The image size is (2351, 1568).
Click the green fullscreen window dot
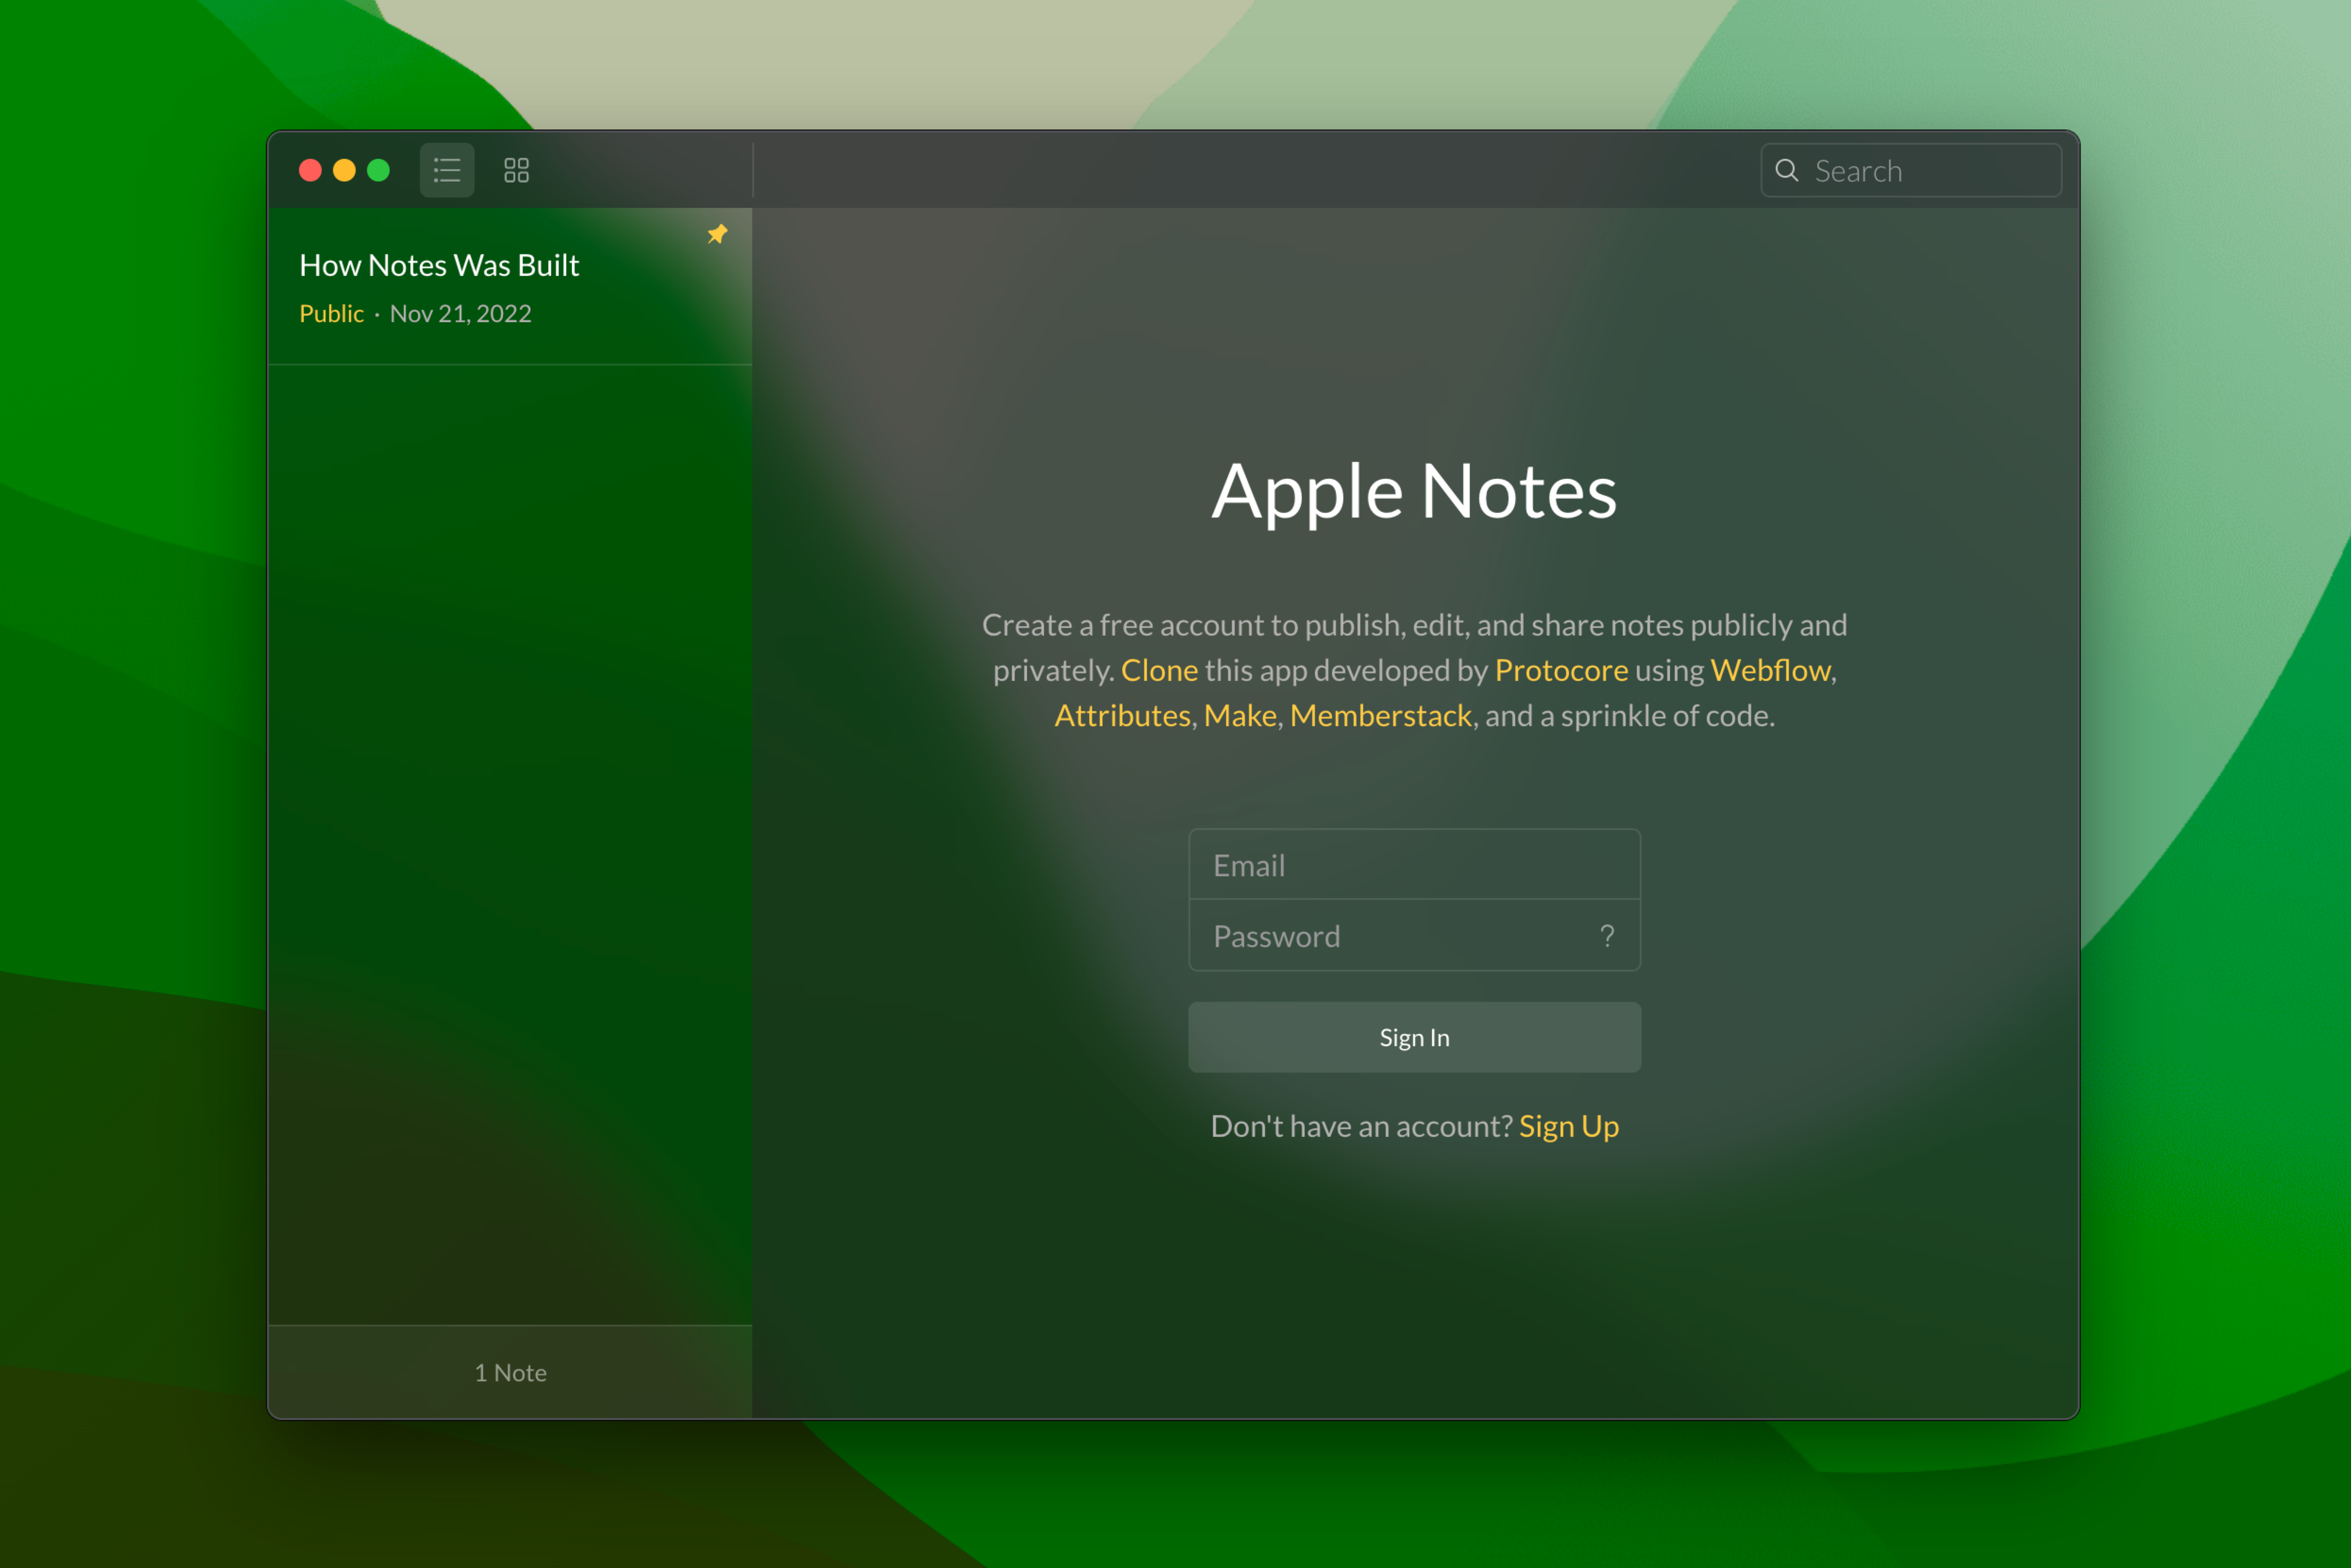[378, 170]
